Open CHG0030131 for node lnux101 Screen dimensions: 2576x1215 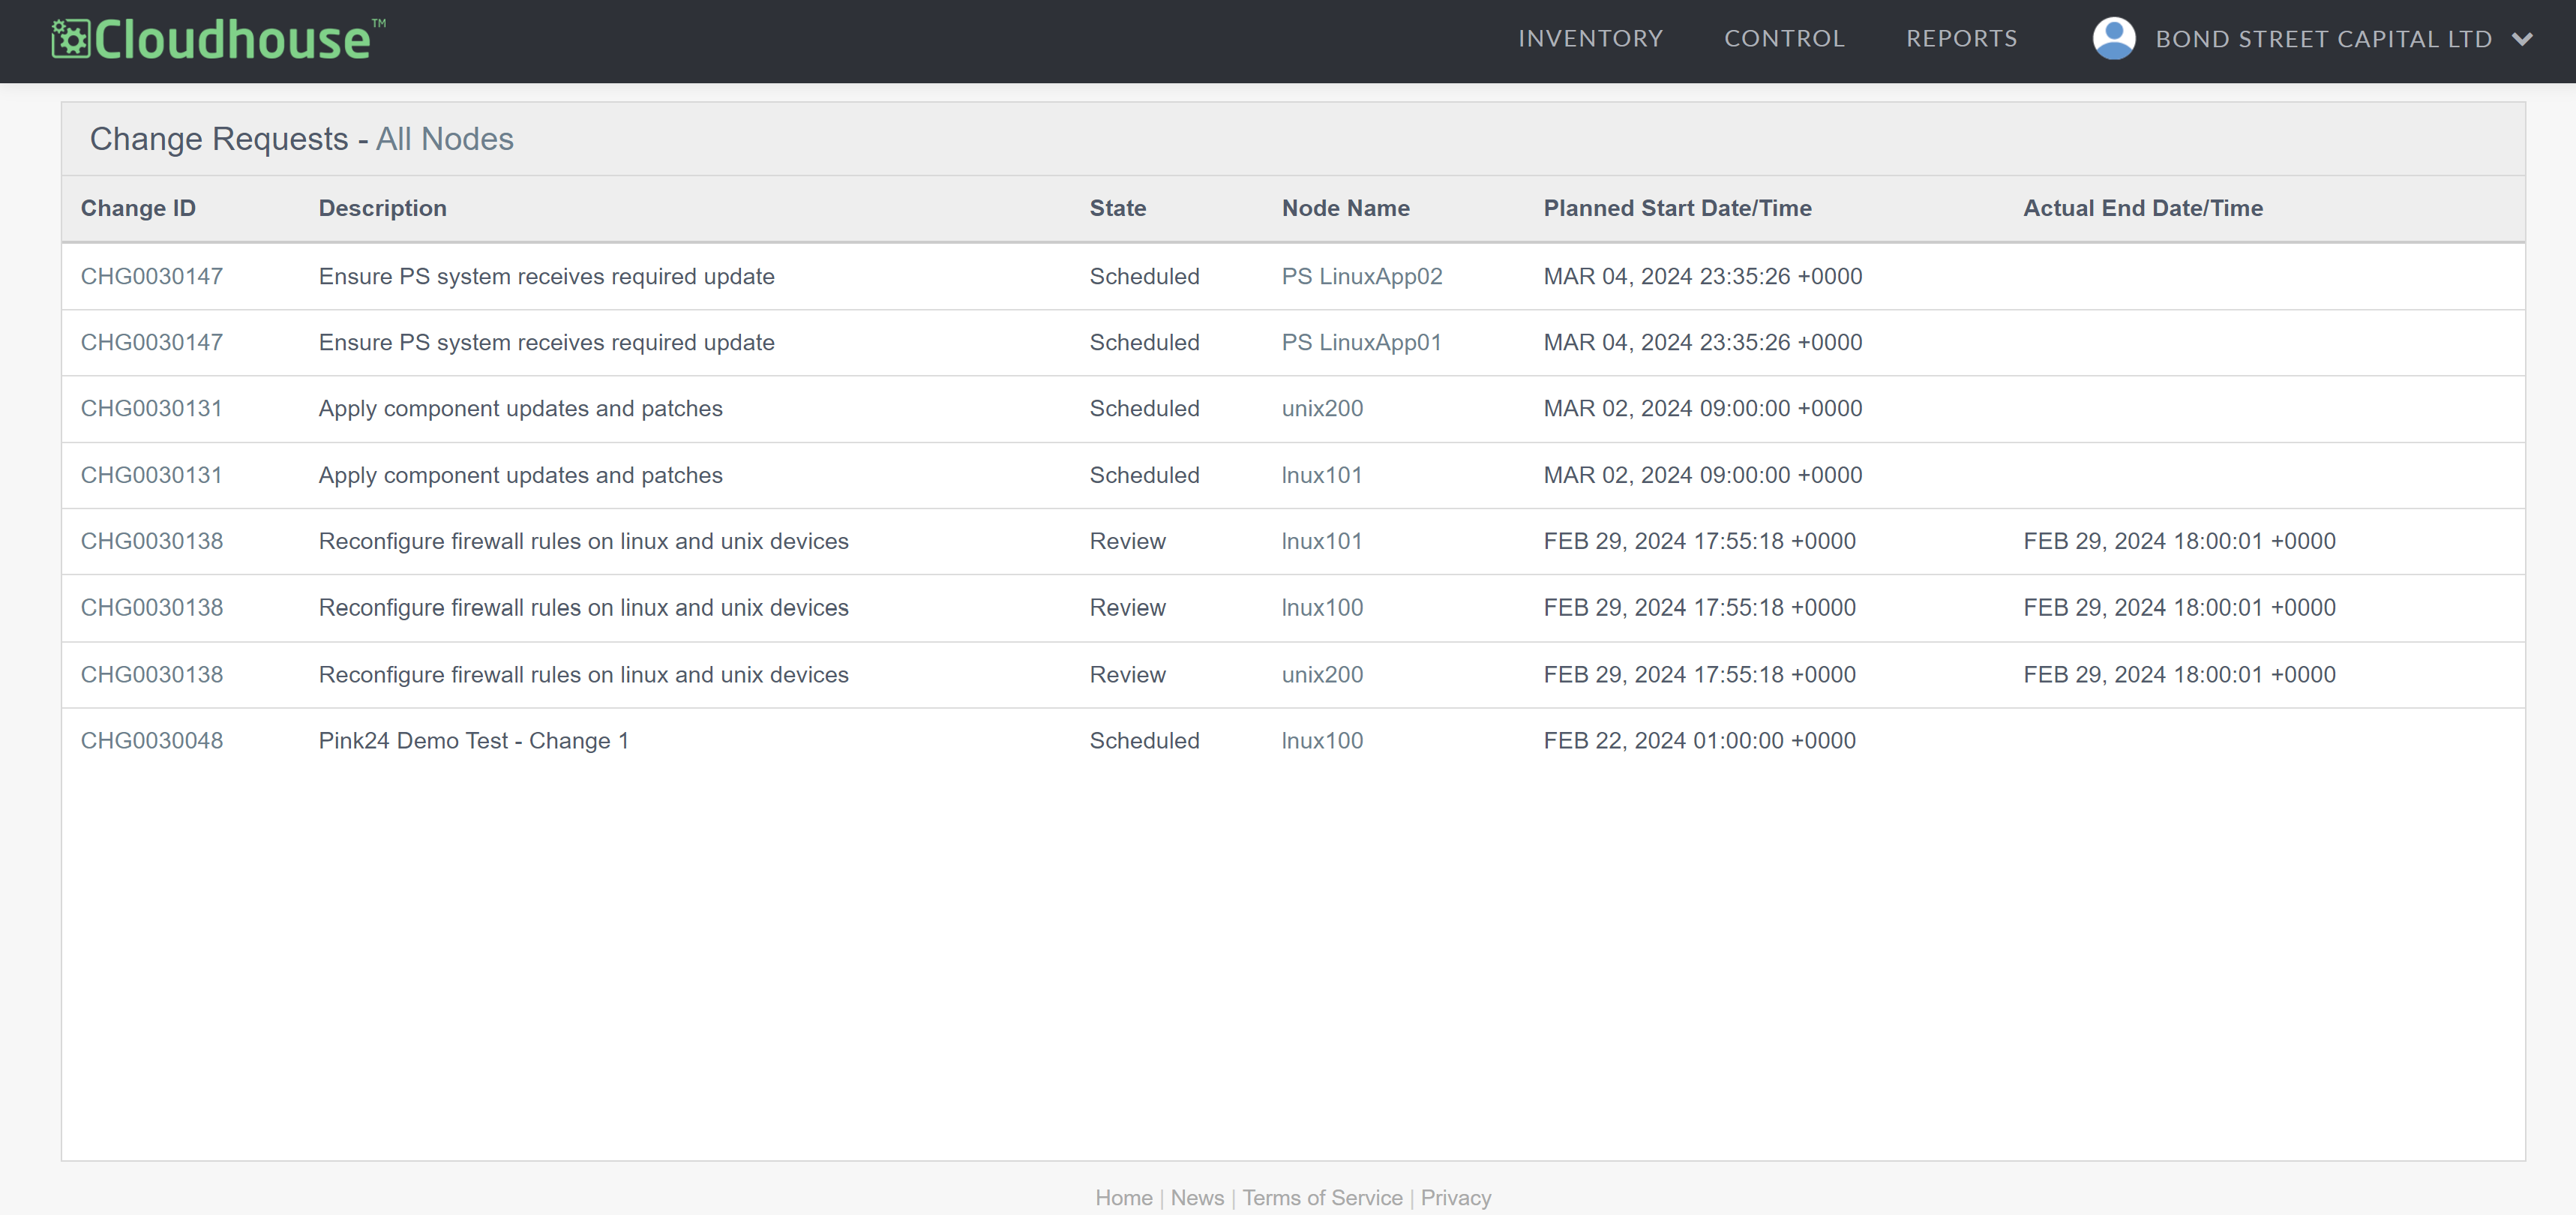152,475
